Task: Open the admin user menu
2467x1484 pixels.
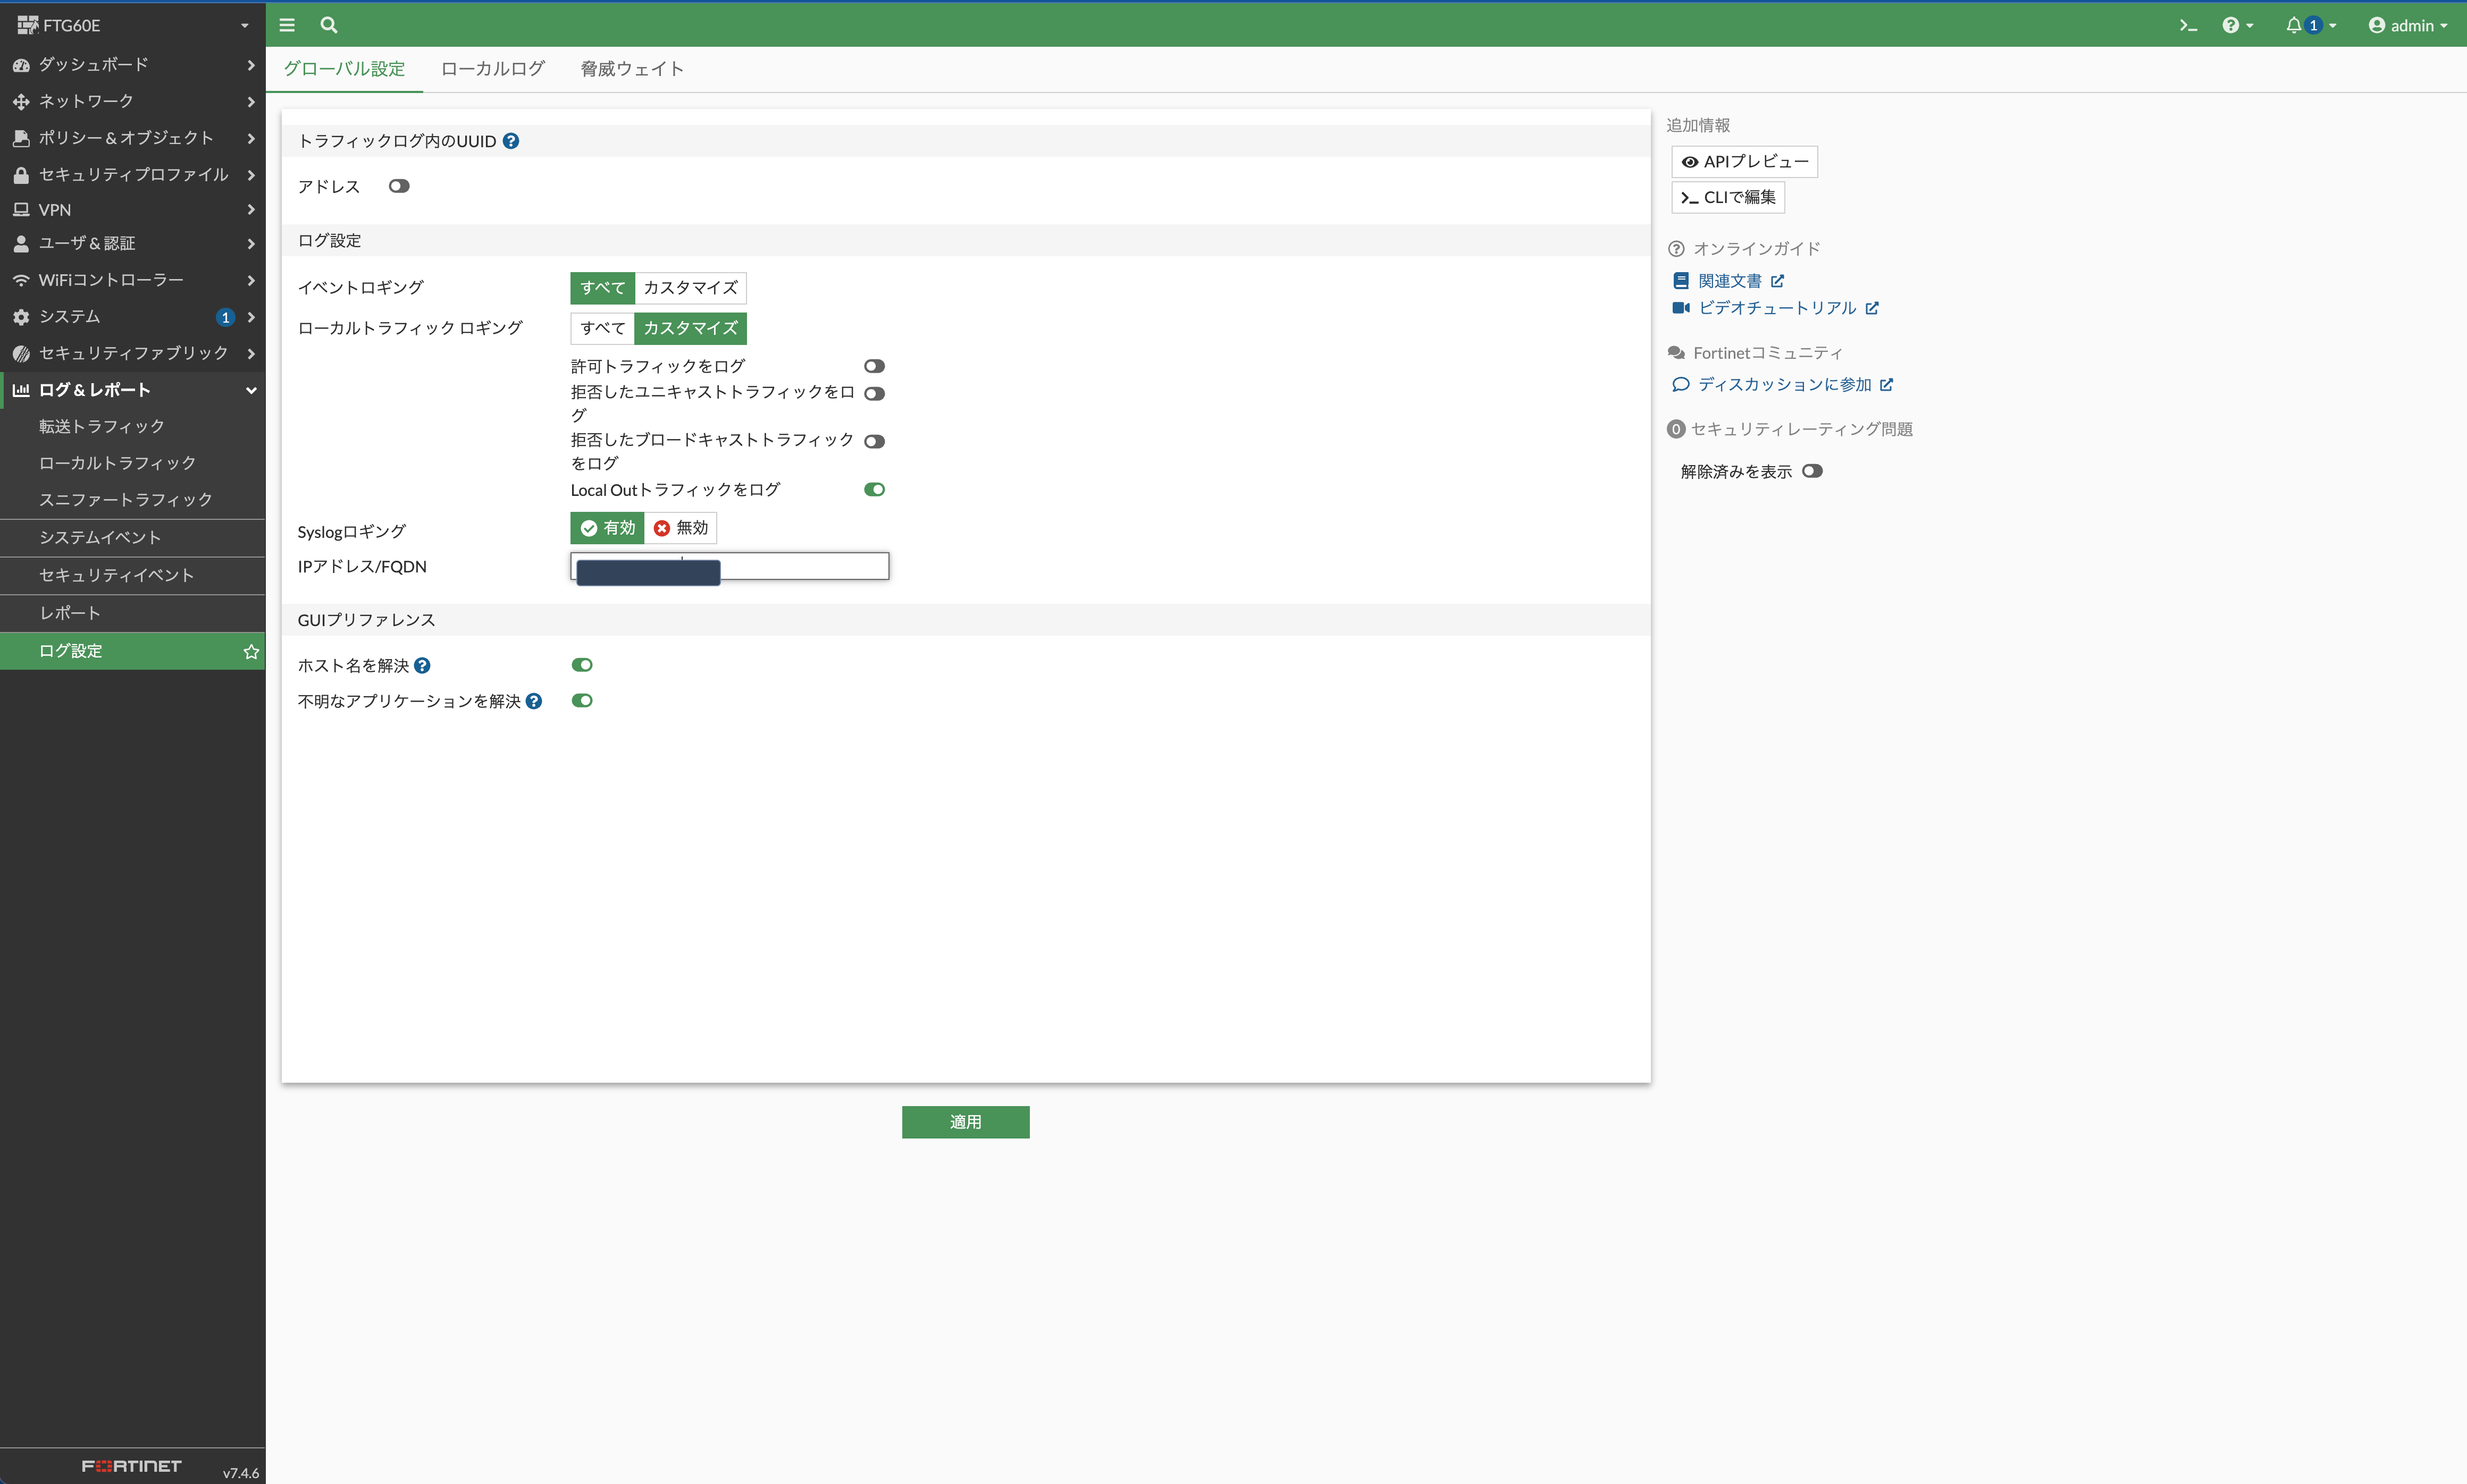Action: pyautogui.click(x=2407, y=25)
